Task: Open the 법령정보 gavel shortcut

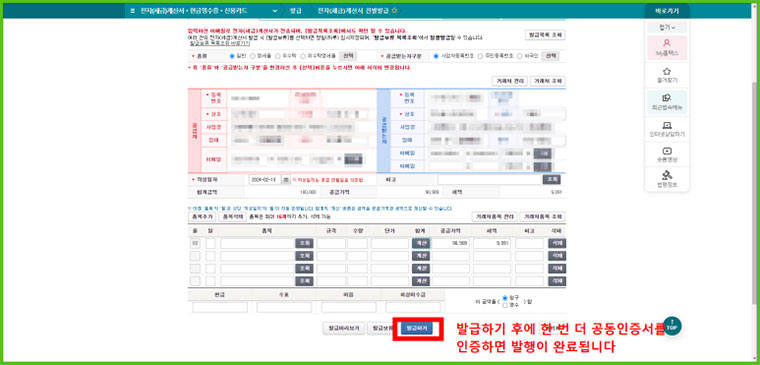Action: [x=667, y=179]
